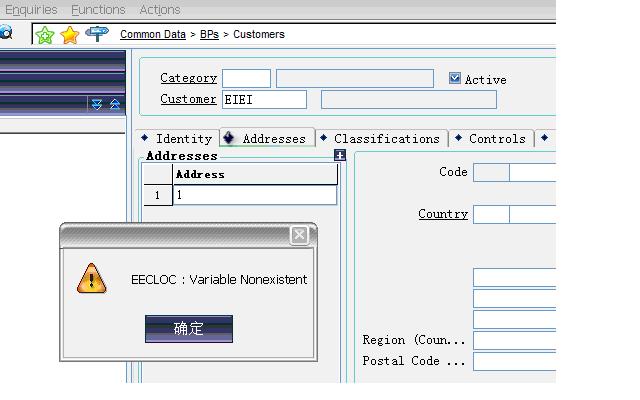The height and width of the screenshot is (400, 640).
Task: Click the warning triangle icon in dialog
Action: click(x=91, y=279)
